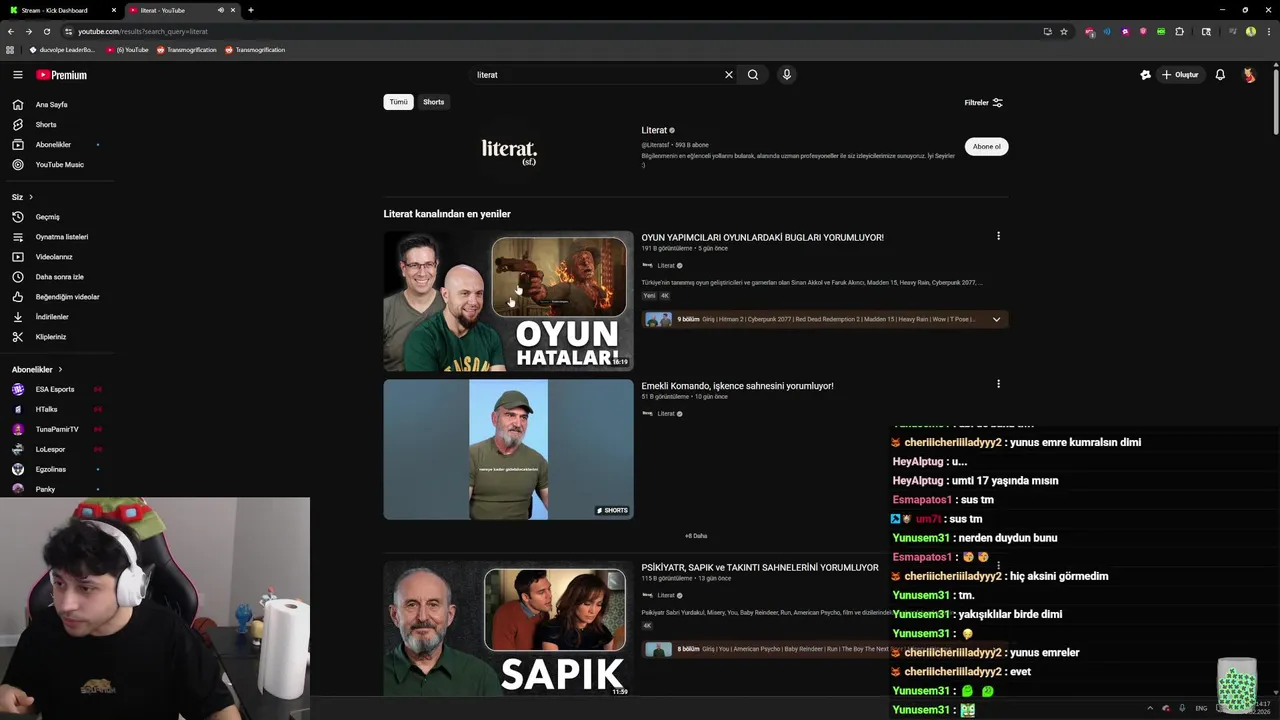This screenshot has height=720, width=1280.
Task: Open the YouTube hamburger guide menu
Action: tap(17, 75)
